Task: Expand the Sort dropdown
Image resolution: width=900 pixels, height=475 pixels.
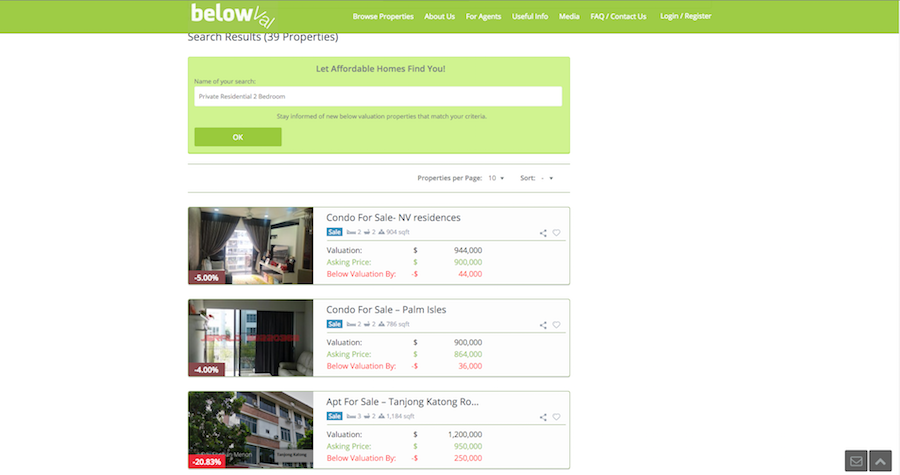Action: coord(547,178)
